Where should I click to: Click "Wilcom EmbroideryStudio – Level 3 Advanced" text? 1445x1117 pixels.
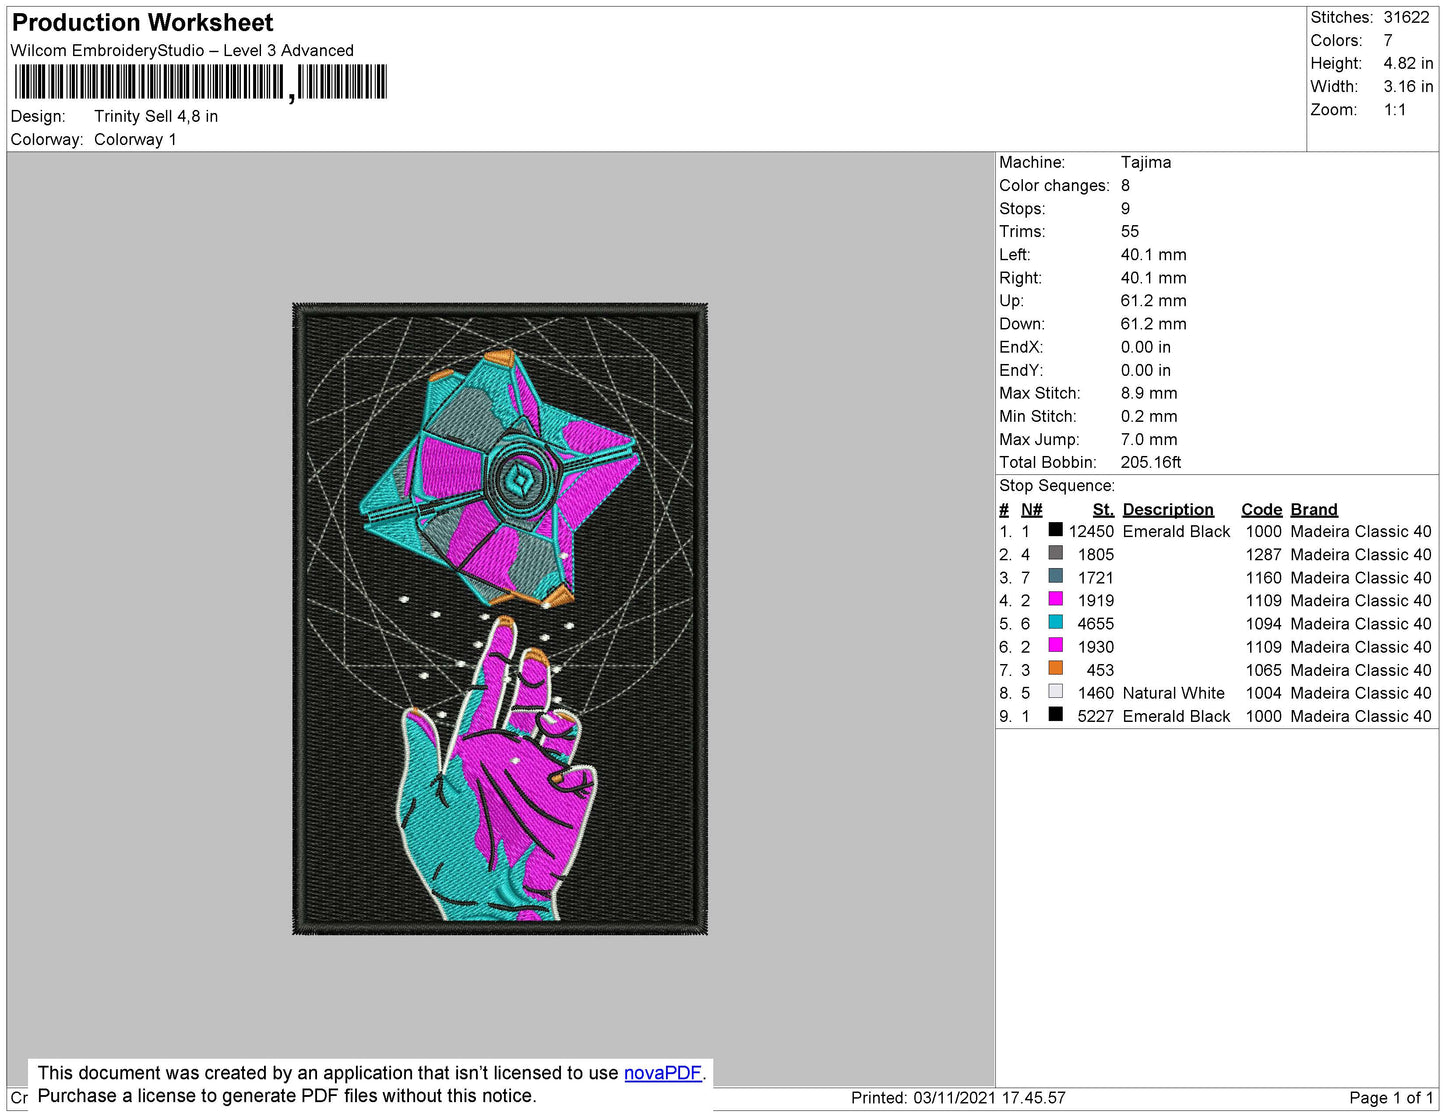point(182,50)
